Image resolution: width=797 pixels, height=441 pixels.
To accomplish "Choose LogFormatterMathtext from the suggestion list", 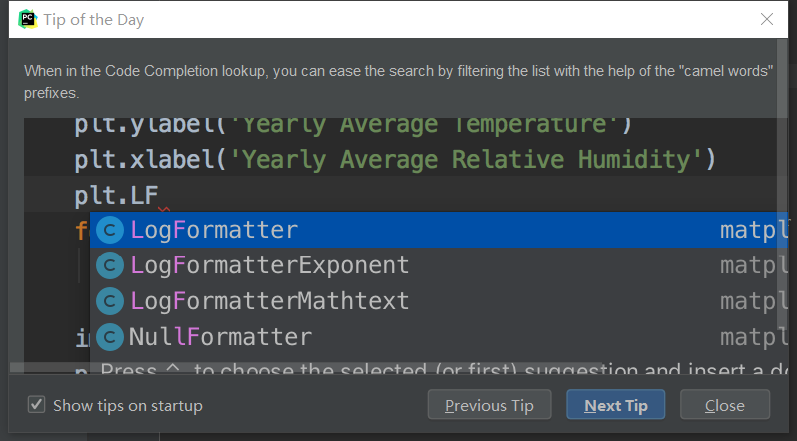I will pos(270,300).
